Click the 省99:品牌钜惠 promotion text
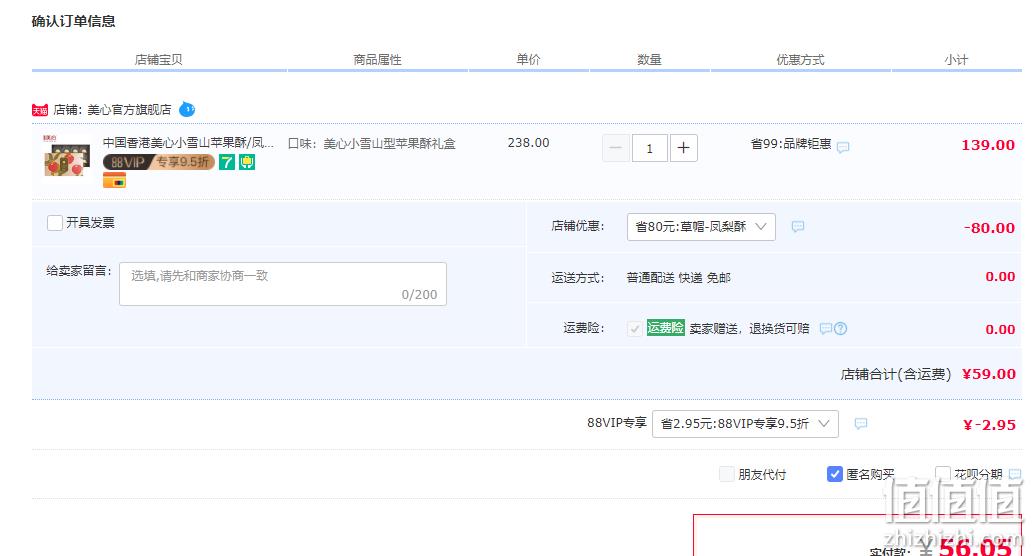 (x=791, y=144)
